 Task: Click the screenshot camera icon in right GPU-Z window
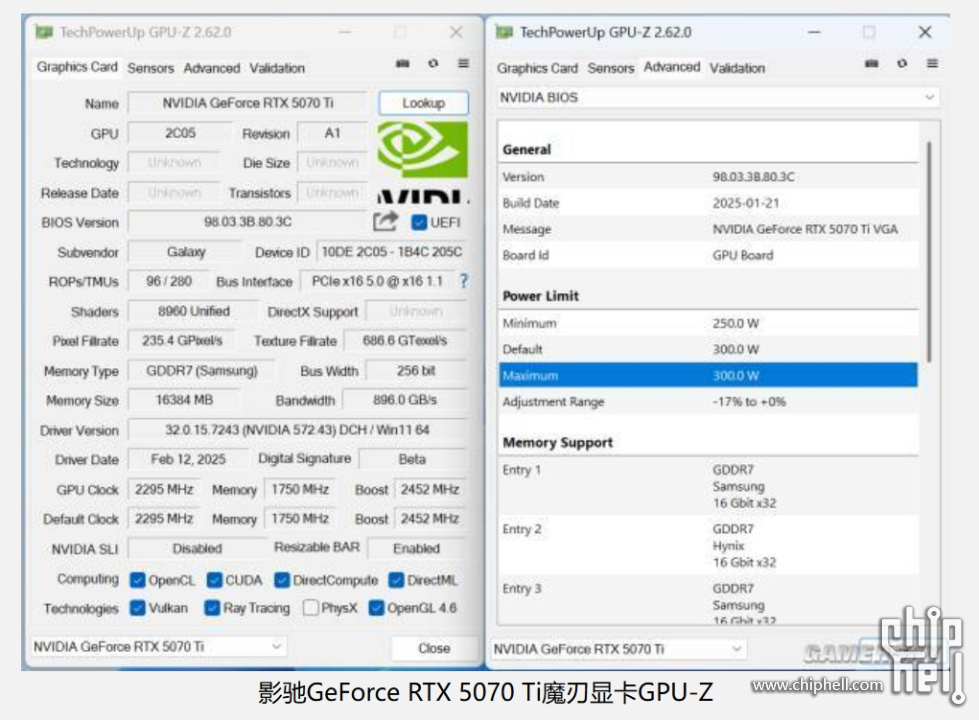pos(872,63)
